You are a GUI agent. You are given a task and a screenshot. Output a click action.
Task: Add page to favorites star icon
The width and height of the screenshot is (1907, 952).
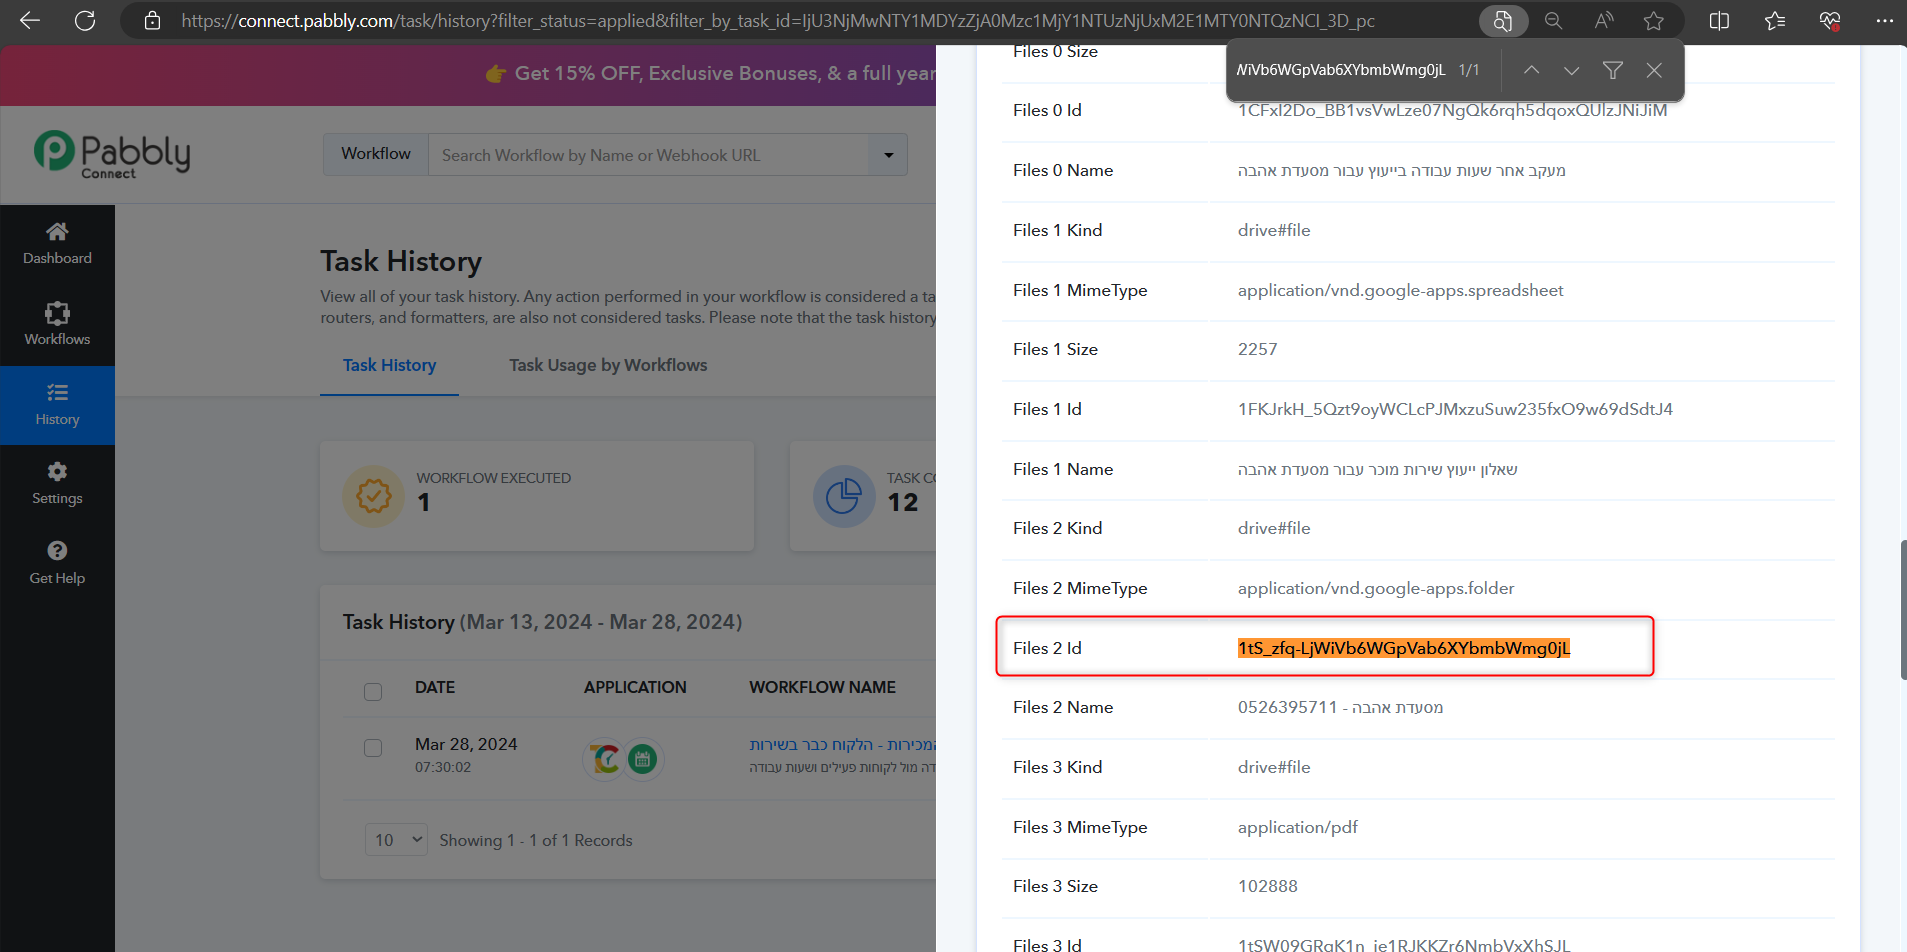click(1654, 20)
